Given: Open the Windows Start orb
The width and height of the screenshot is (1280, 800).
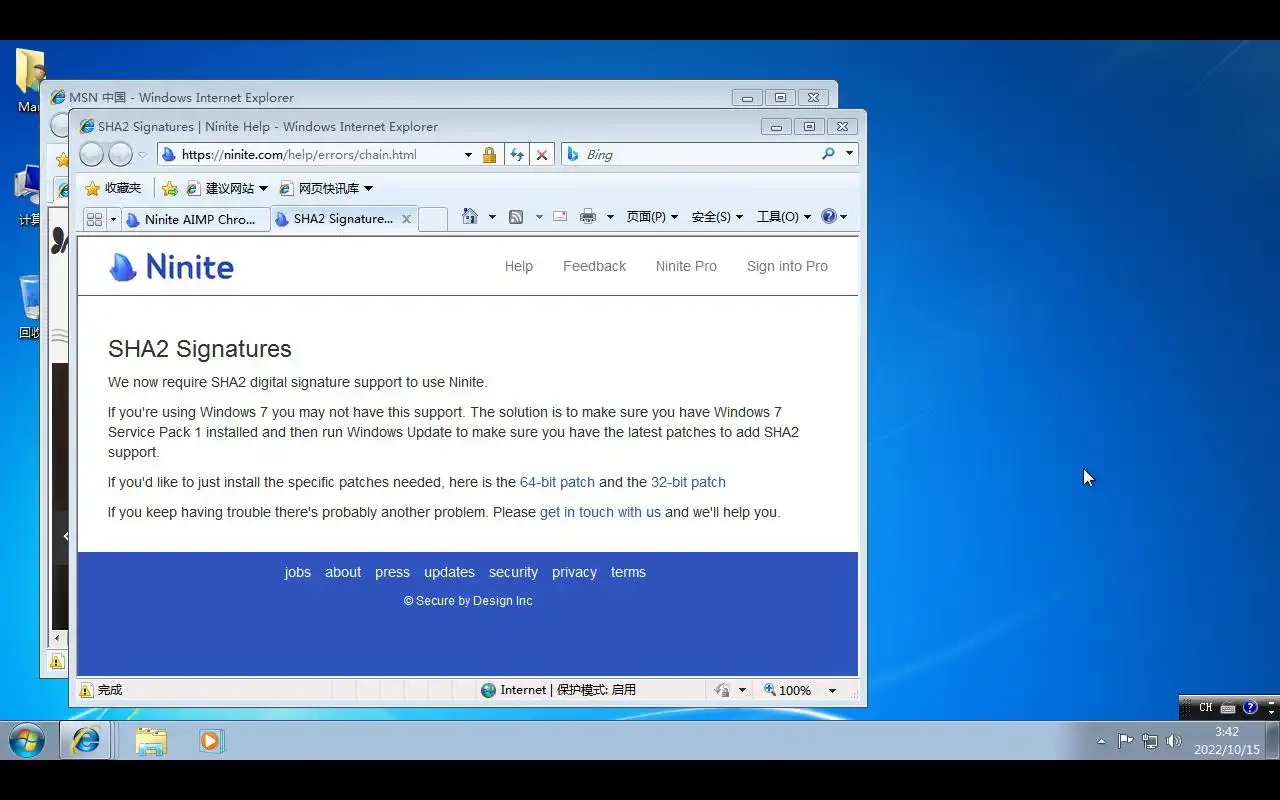Looking at the screenshot, I should click(x=27, y=741).
